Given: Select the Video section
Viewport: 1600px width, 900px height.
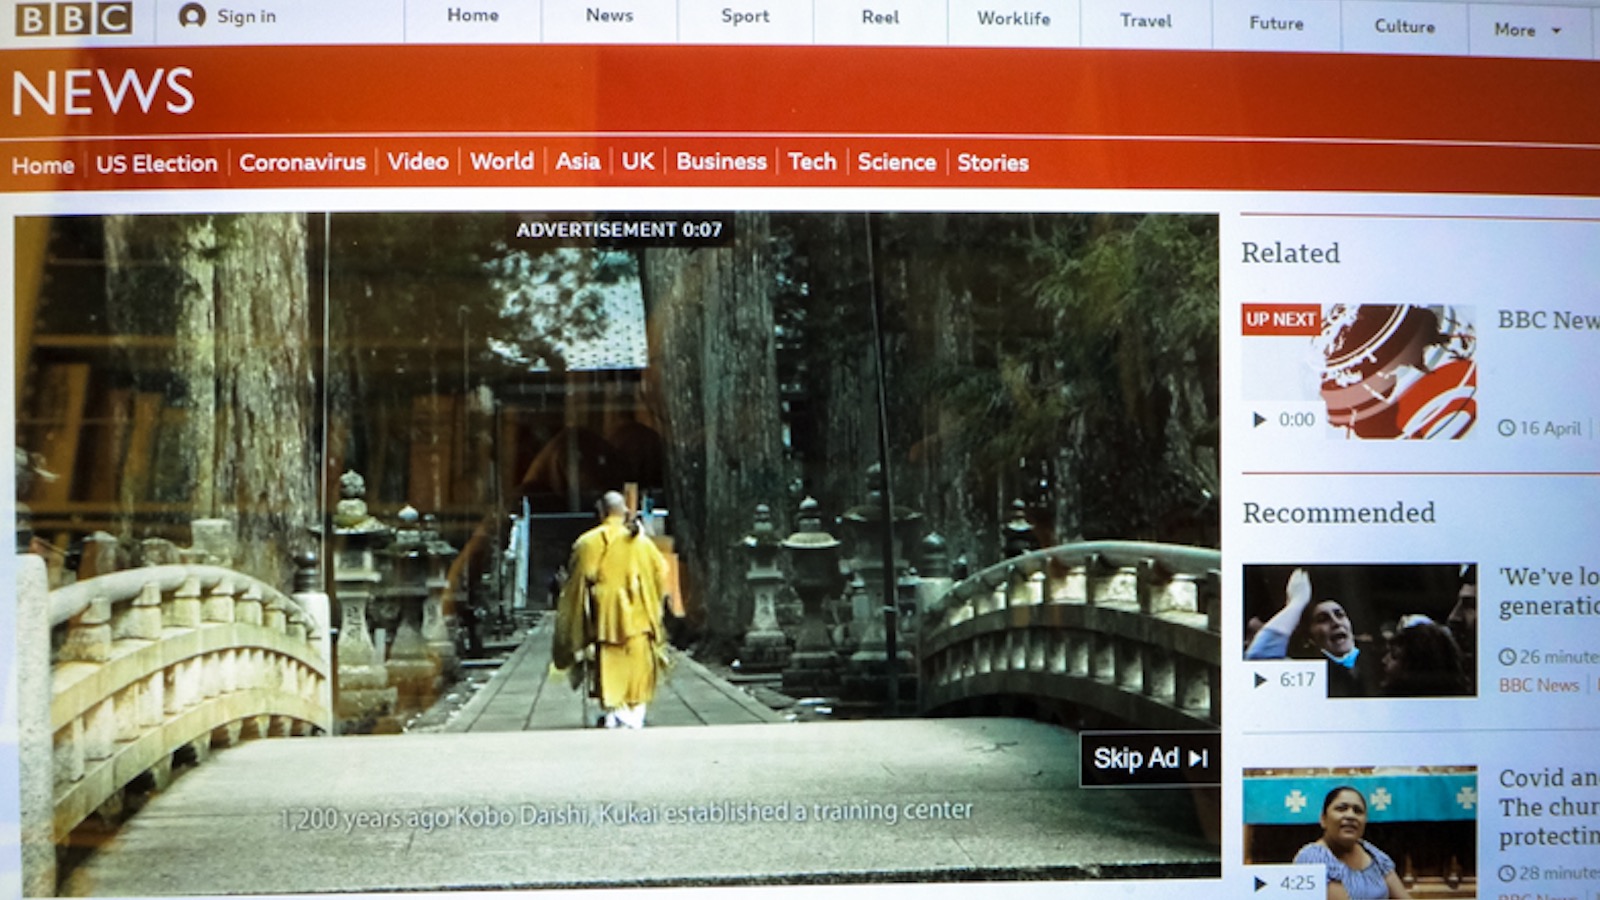Looking at the screenshot, I should click(x=418, y=161).
